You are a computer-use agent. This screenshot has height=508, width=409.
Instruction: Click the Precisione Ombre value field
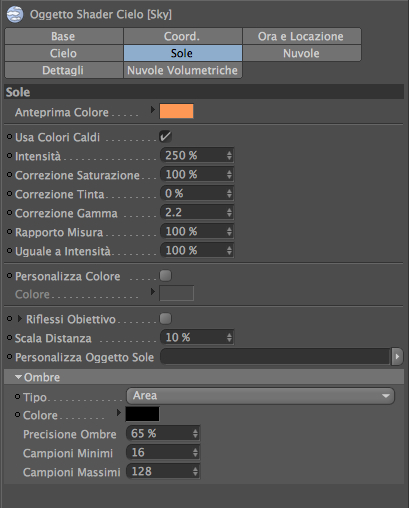pos(163,433)
